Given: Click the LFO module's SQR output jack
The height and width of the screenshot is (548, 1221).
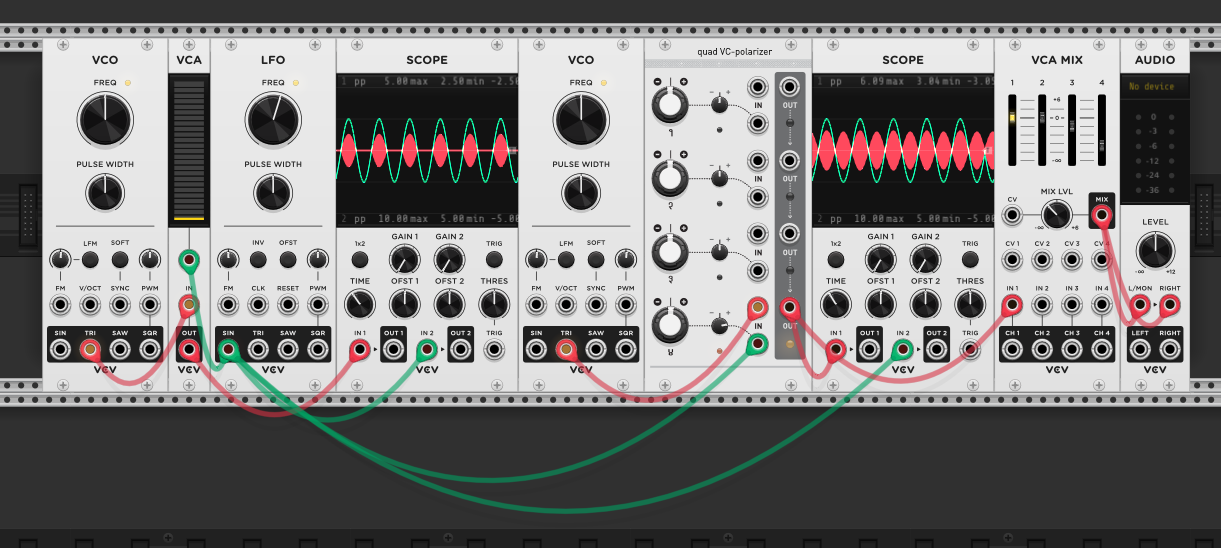Looking at the screenshot, I should point(318,350).
